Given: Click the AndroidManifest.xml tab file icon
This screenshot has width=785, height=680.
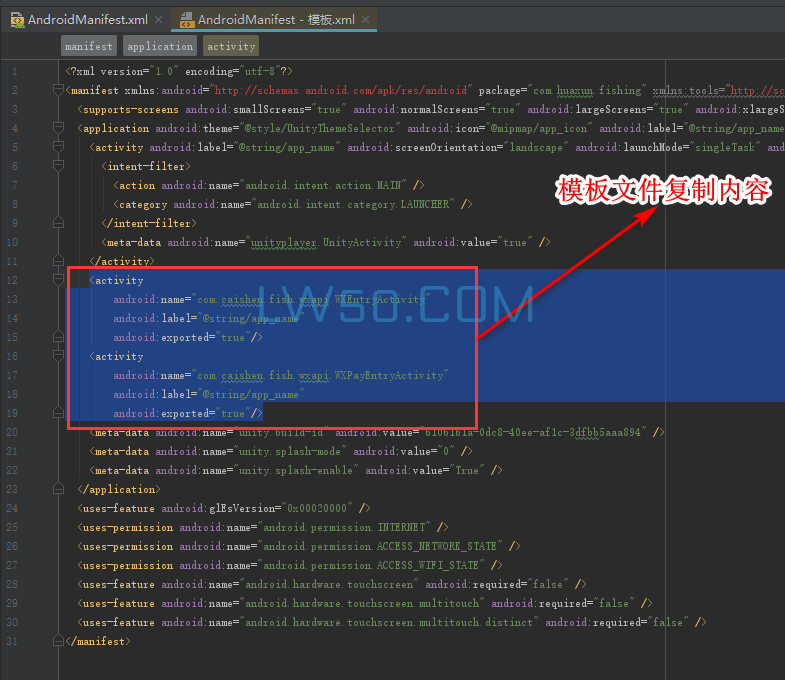Looking at the screenshot, I should (x=16, y=19).
